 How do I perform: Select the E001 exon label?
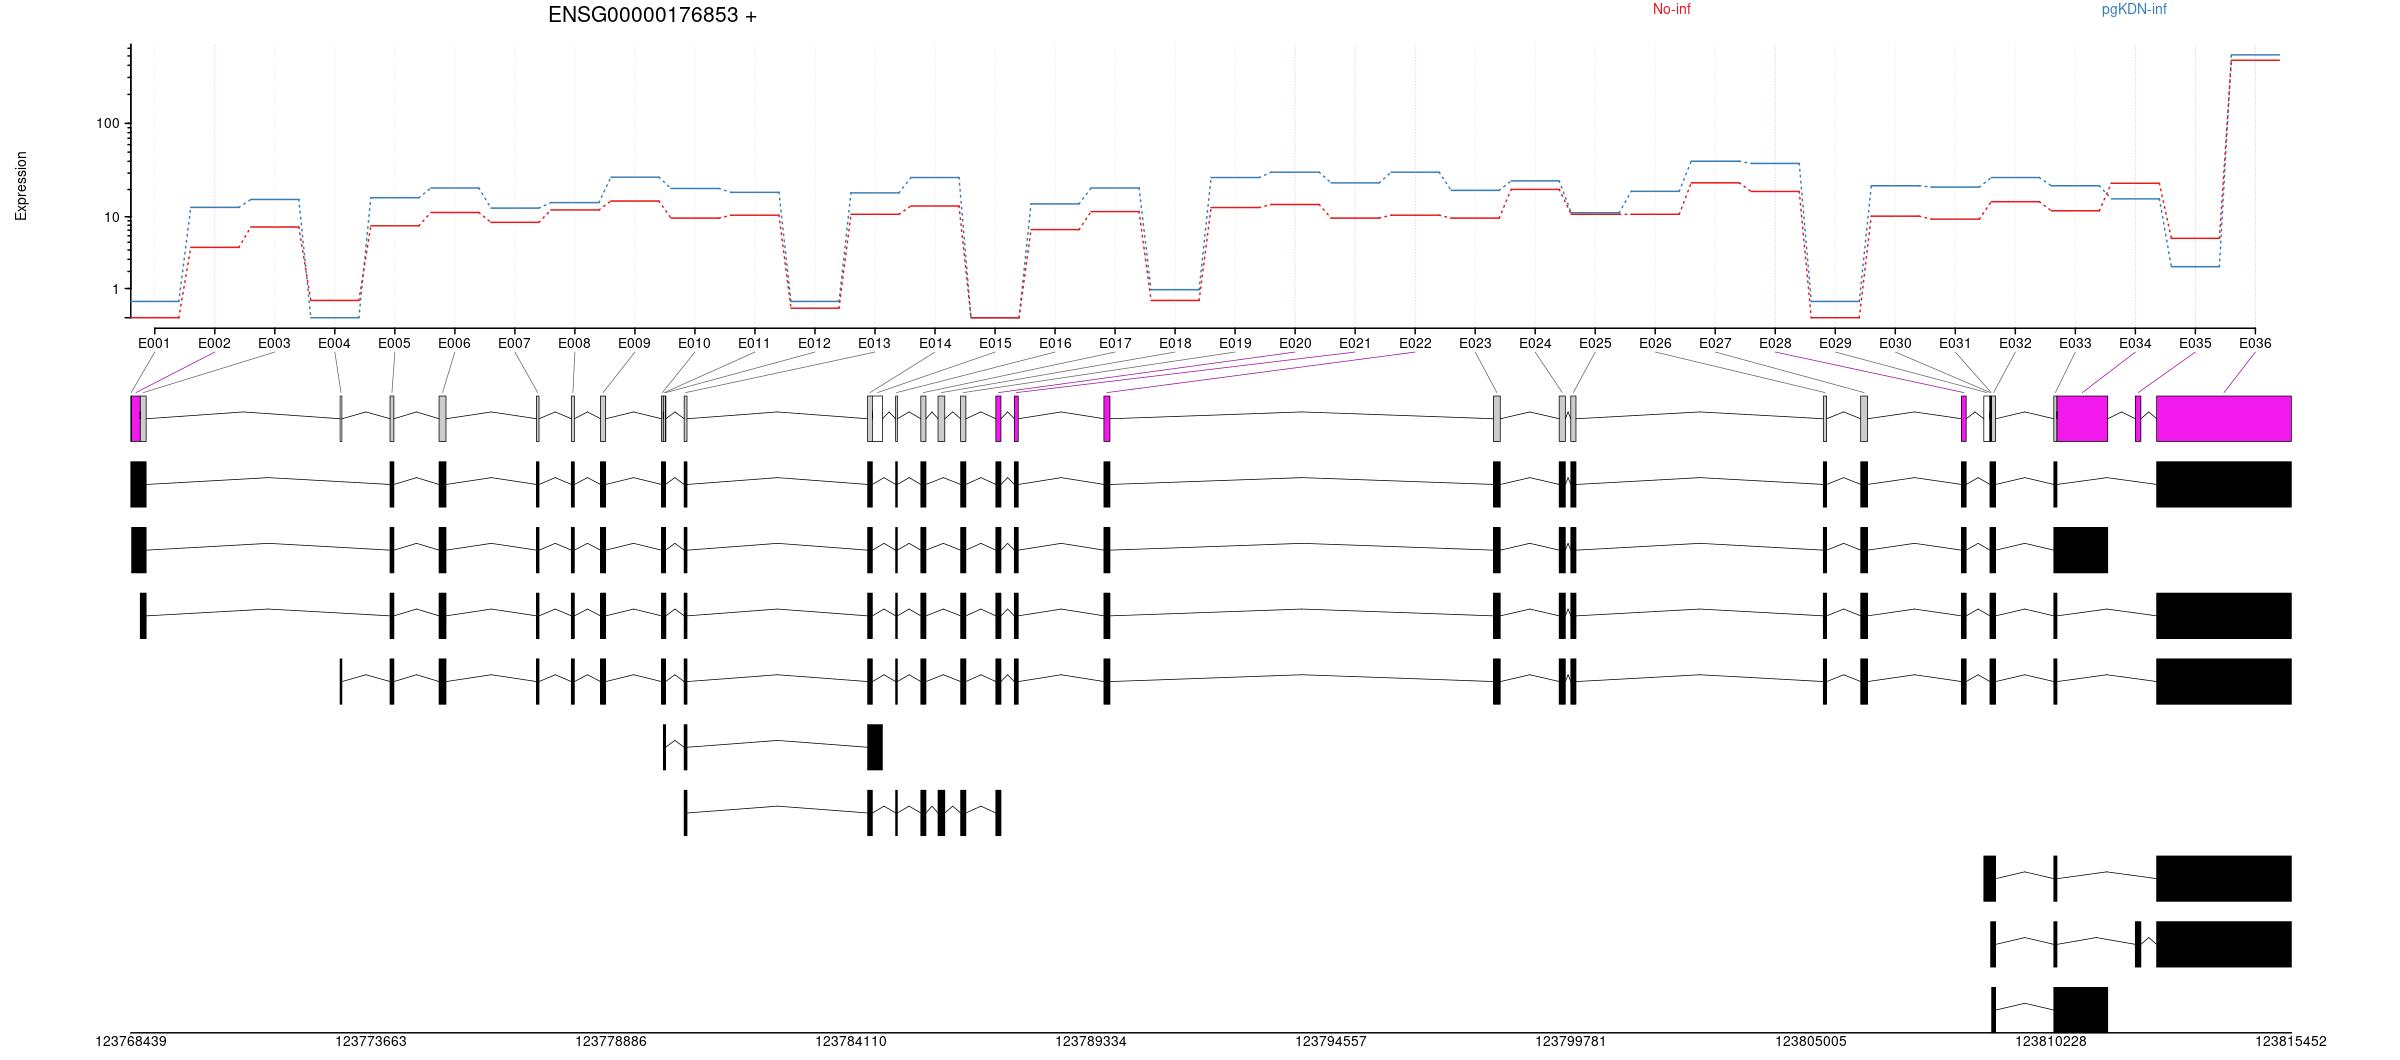(x=154, y=343)
